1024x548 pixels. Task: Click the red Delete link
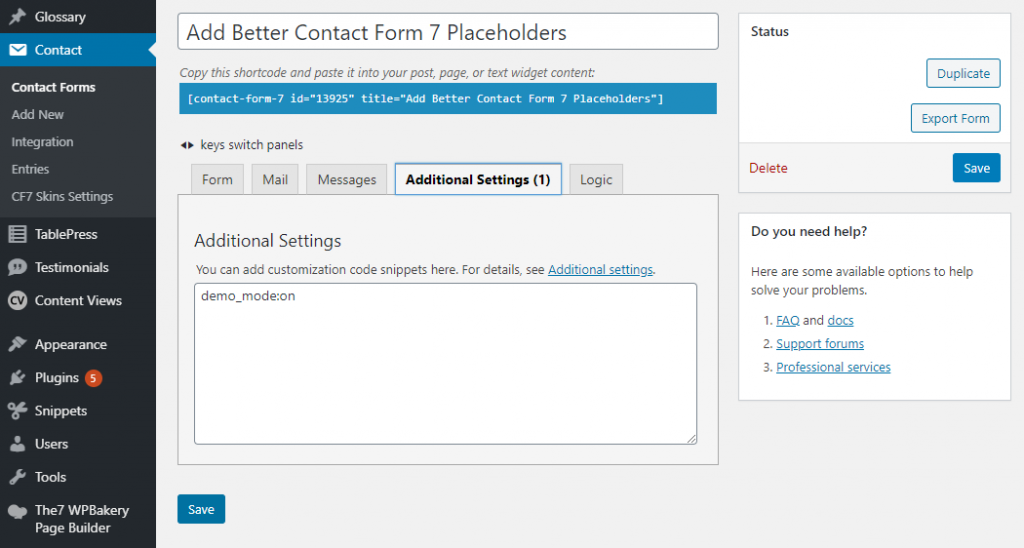(x=768, y=168)
